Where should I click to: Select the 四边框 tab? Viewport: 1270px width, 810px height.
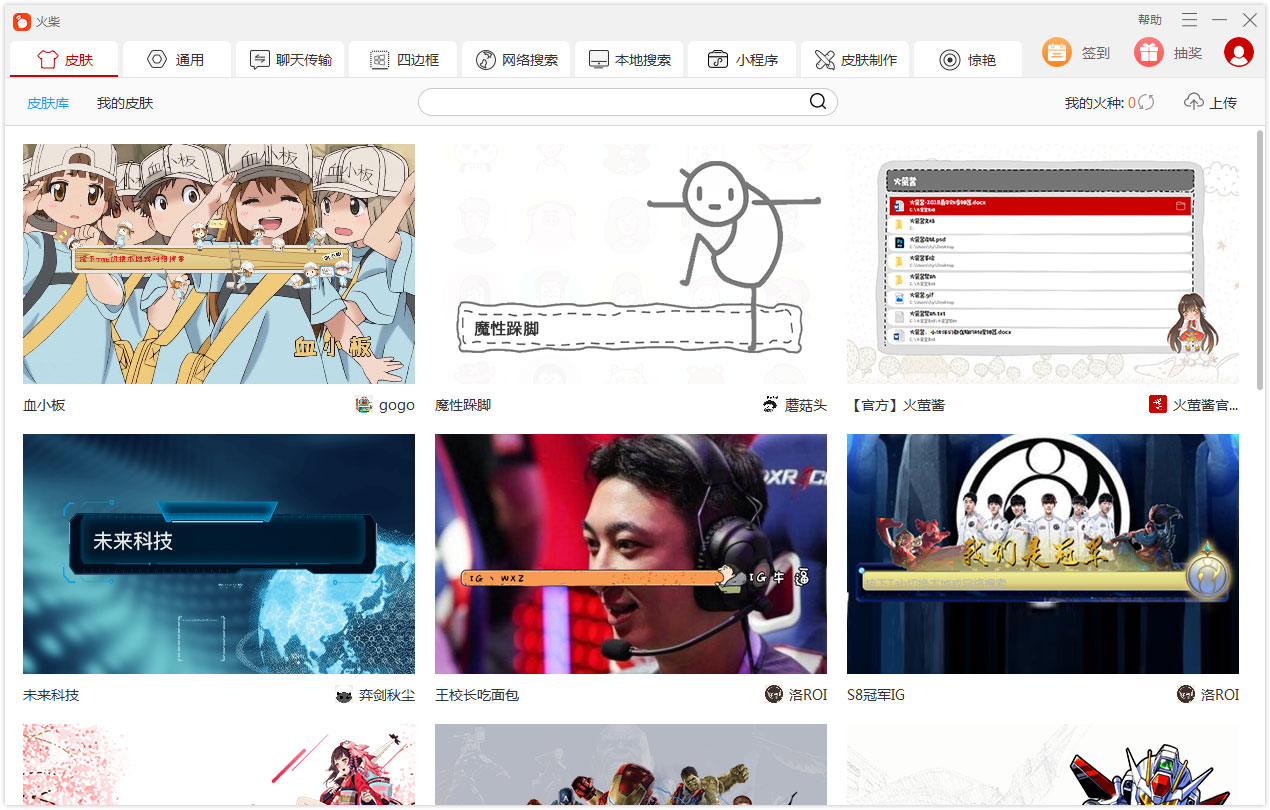tap(403, 59)
